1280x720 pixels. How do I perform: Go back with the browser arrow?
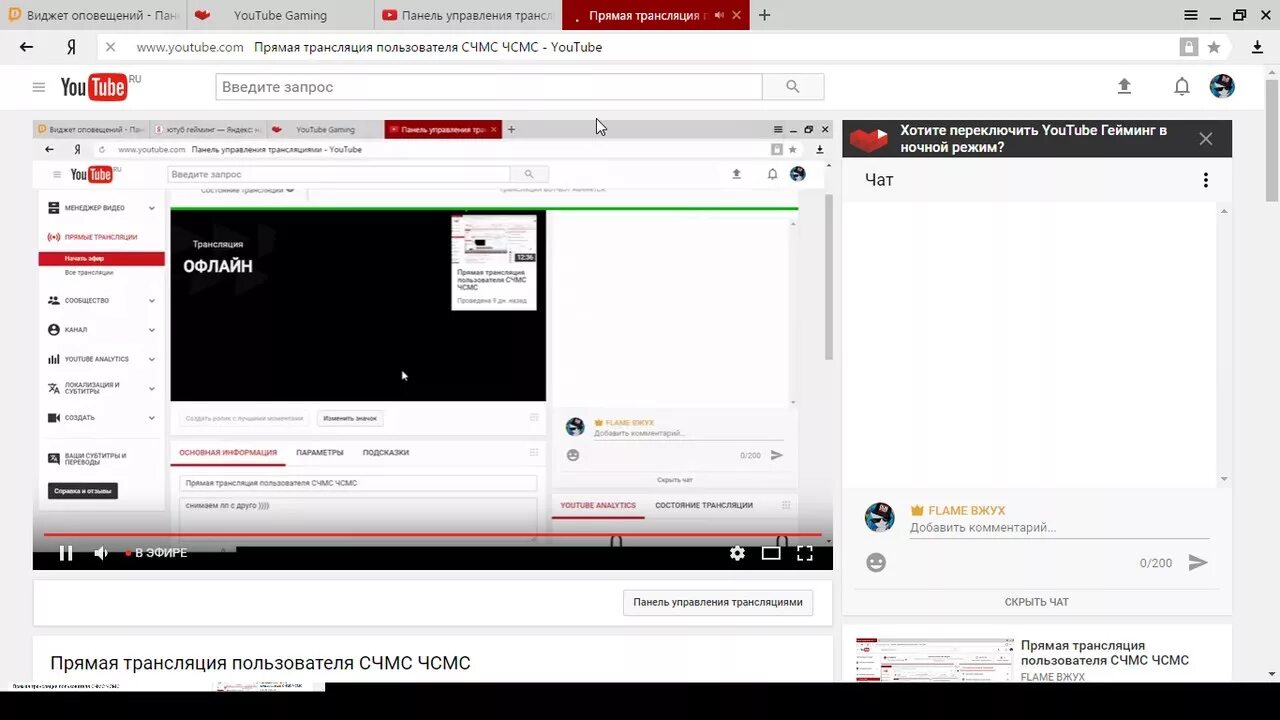(x=27, y=47)
